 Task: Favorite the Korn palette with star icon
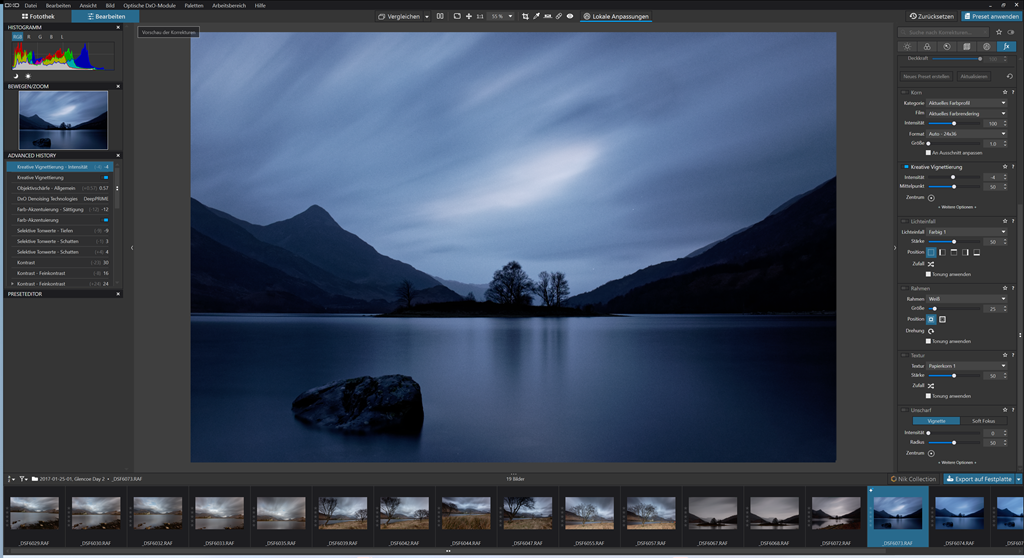coord(1004,92)
